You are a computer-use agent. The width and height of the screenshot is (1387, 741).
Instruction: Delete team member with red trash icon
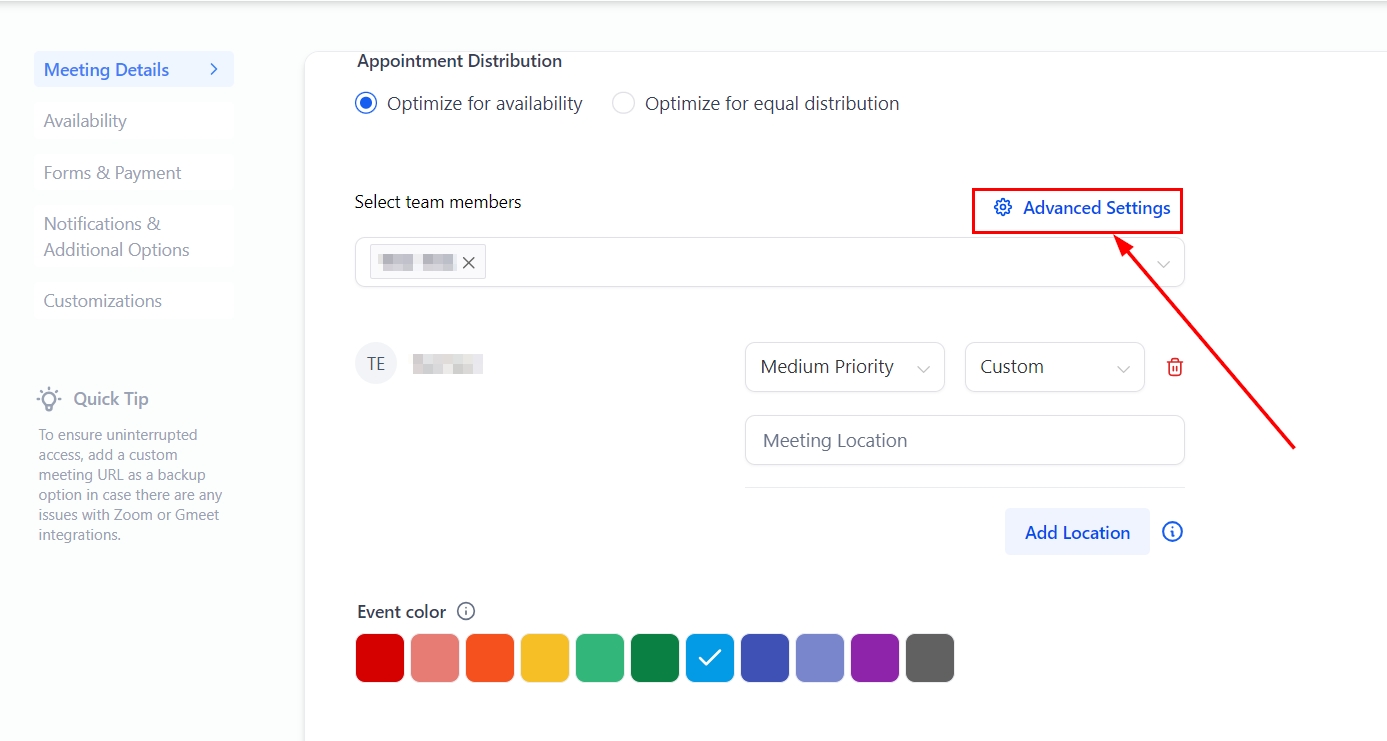coord(1175,367)
